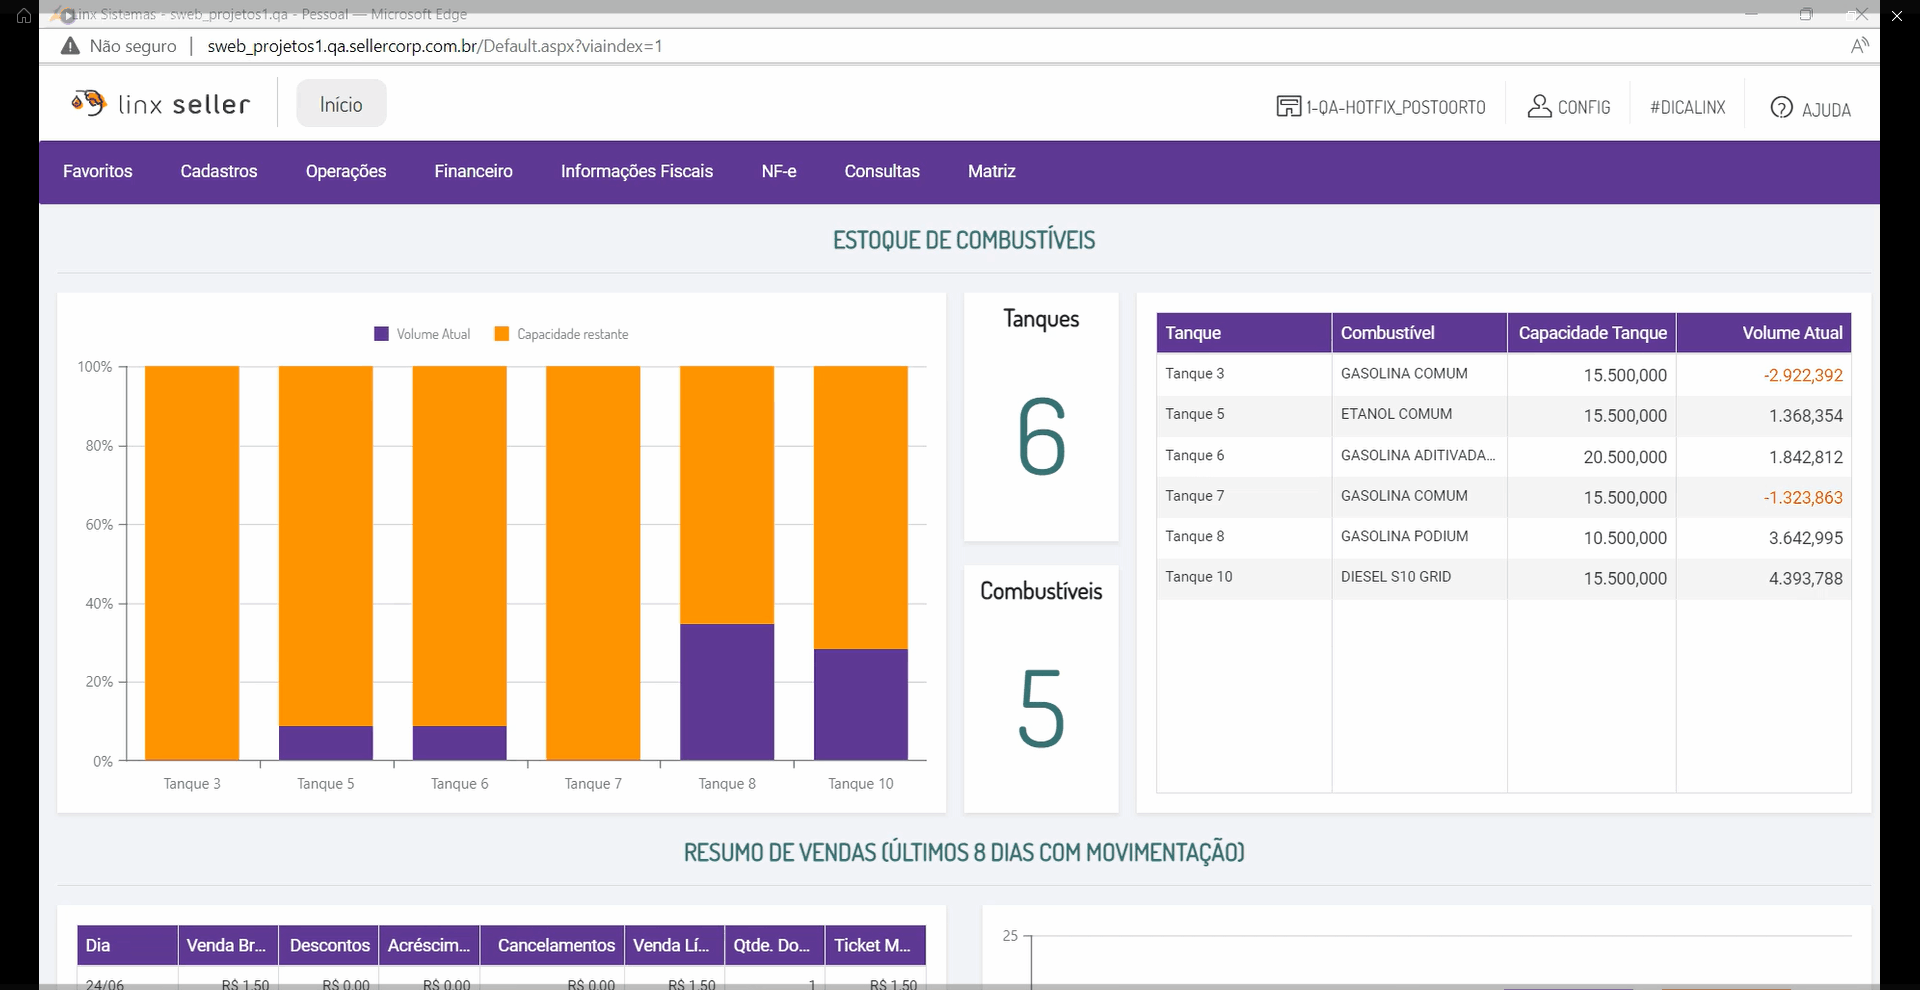Click the user icon next to CONFIG

1539,106
